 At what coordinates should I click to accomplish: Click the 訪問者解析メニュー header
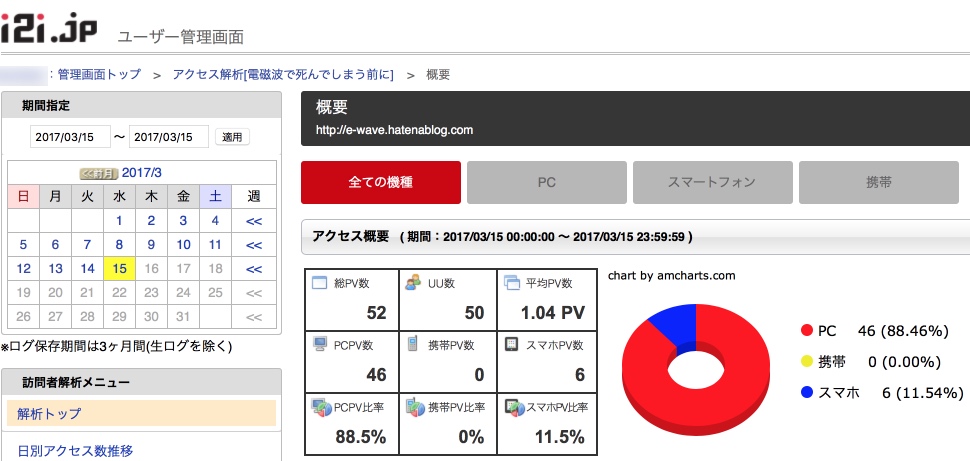click(142, 382)
